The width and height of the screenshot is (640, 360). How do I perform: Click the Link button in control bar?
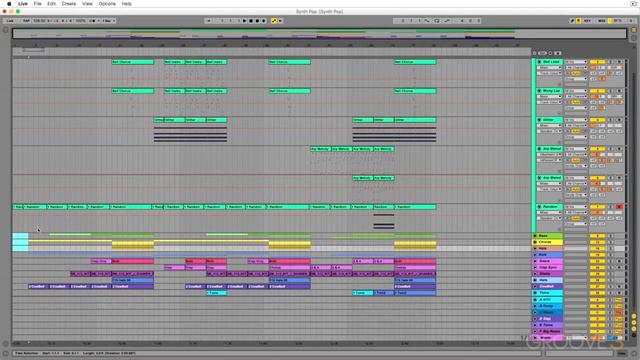point(10,21)
